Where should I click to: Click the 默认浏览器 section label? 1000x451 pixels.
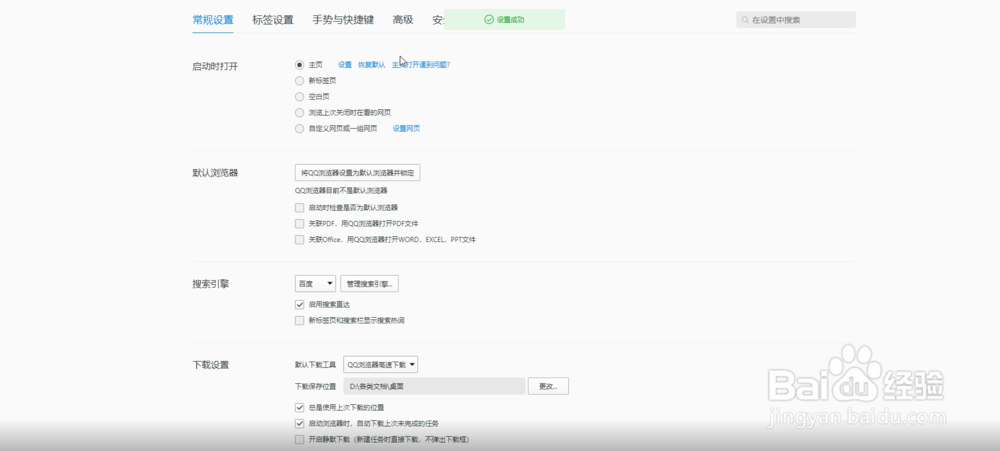coord(215,173)
